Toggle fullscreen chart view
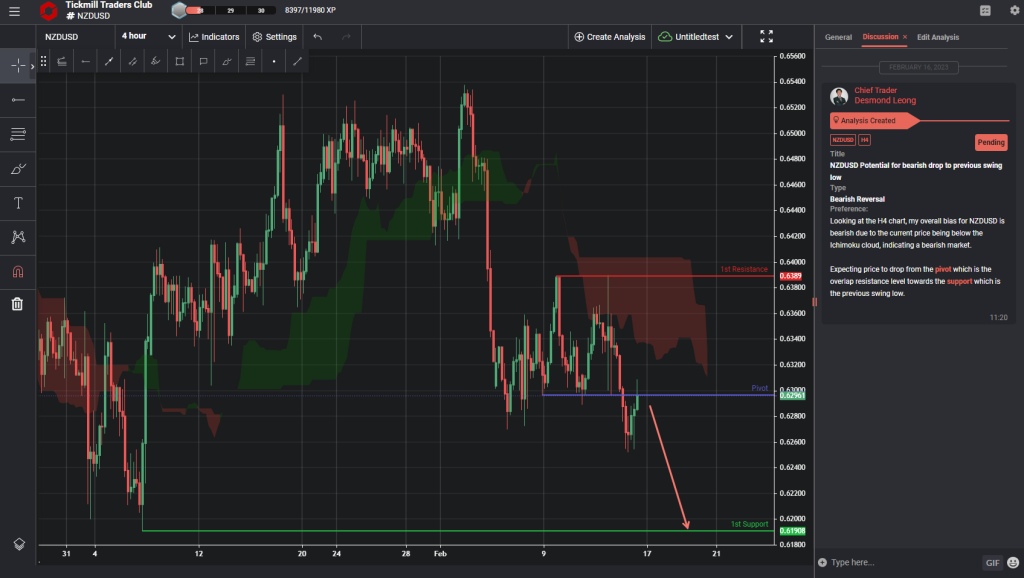 pyautogui.click(x=766, y=36)
